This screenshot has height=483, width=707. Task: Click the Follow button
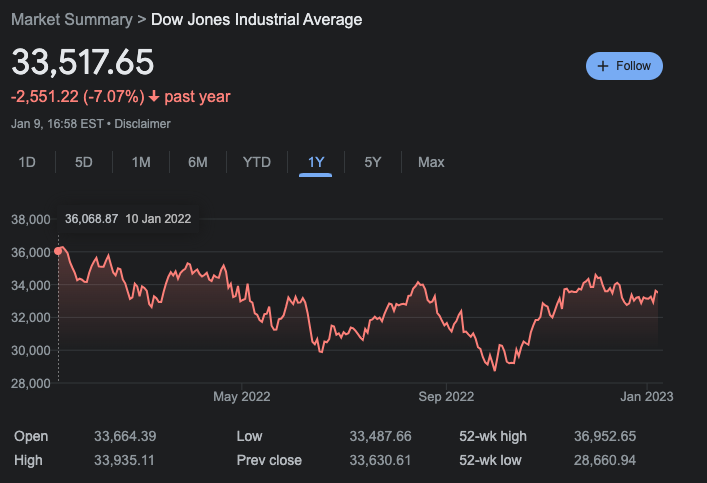(x=624, y=66)
